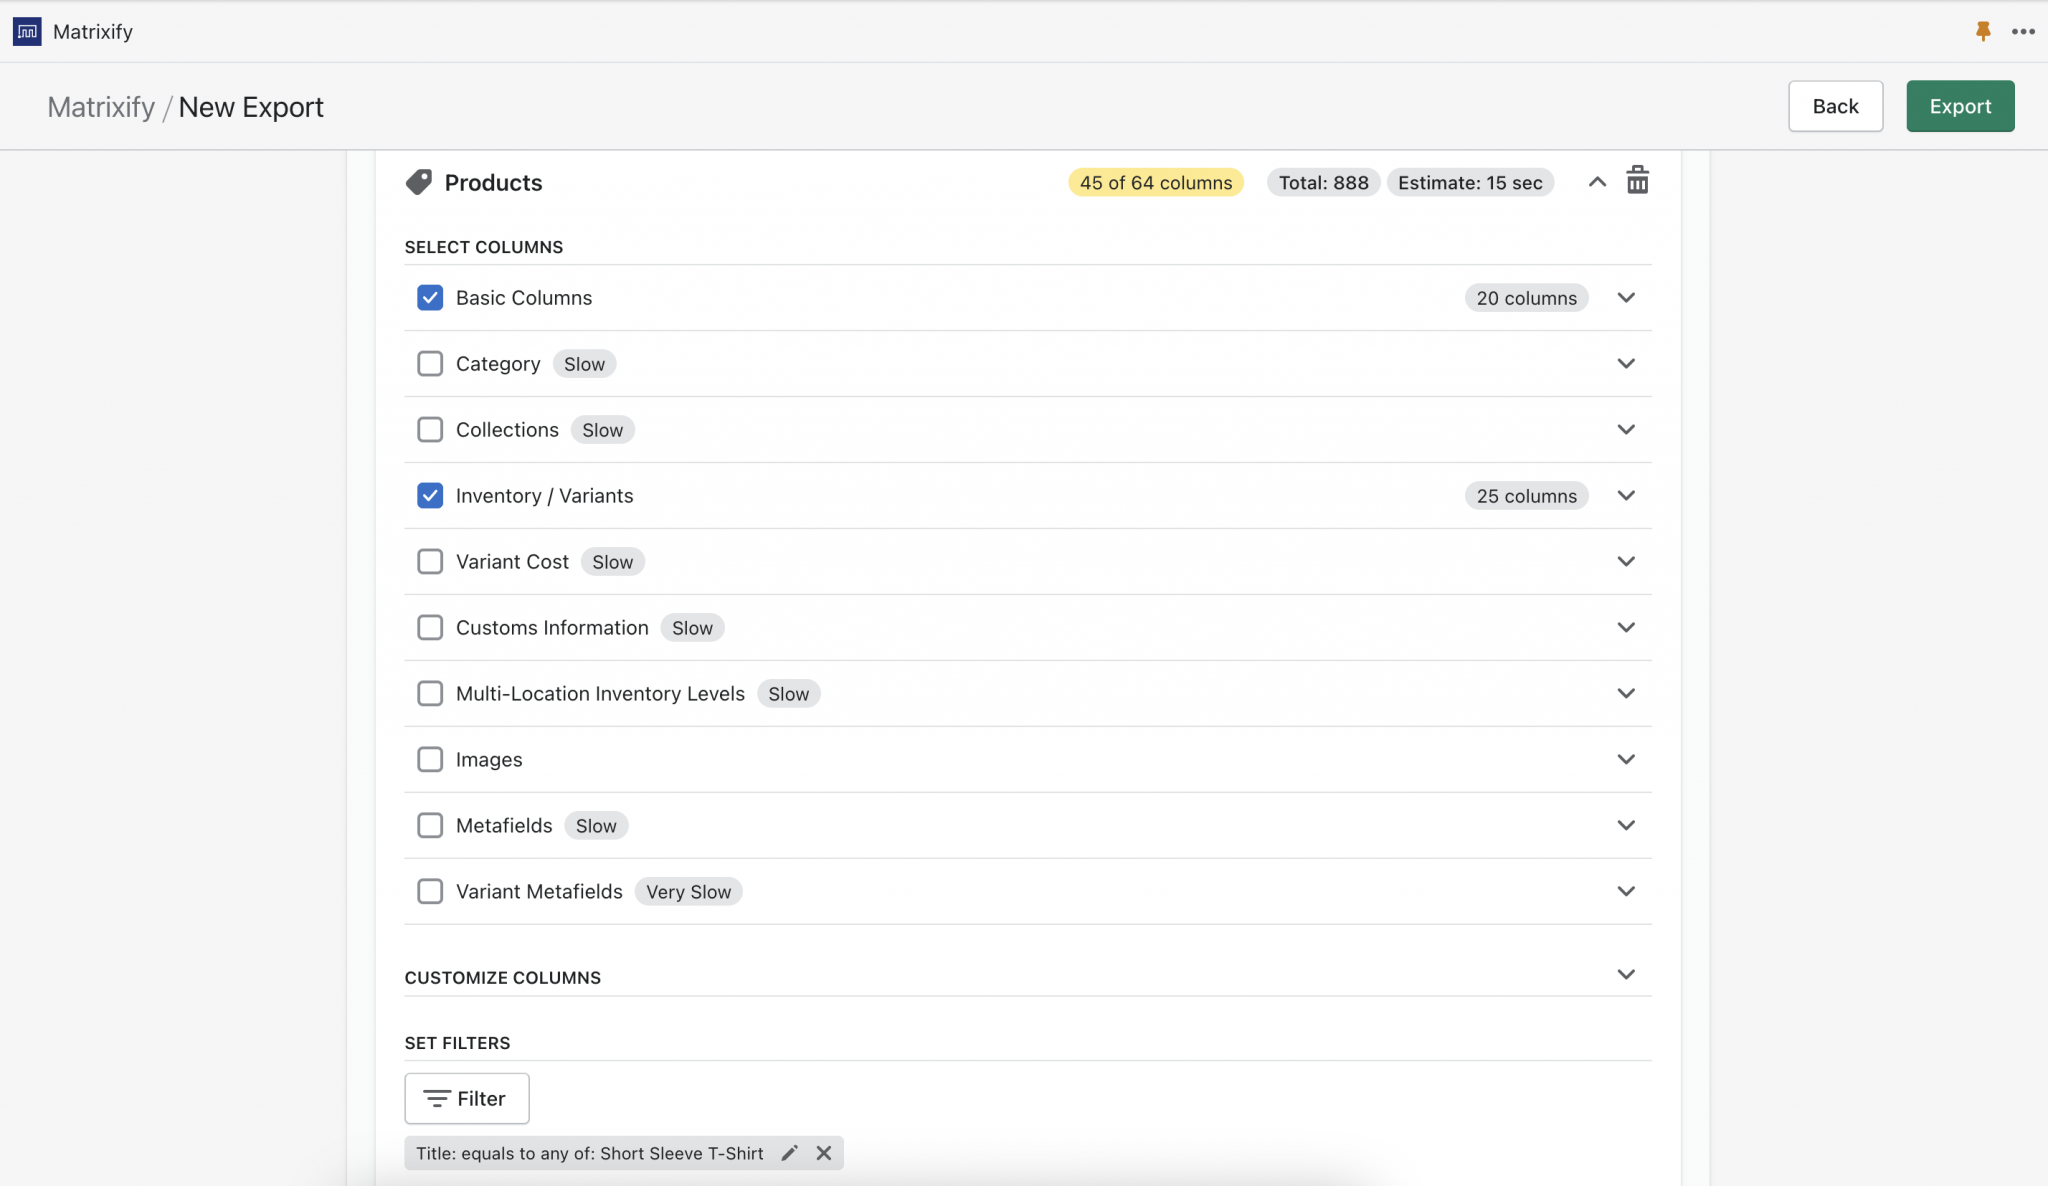
Task: Expand the Customize Columns section
Action: click(1626, 974)
